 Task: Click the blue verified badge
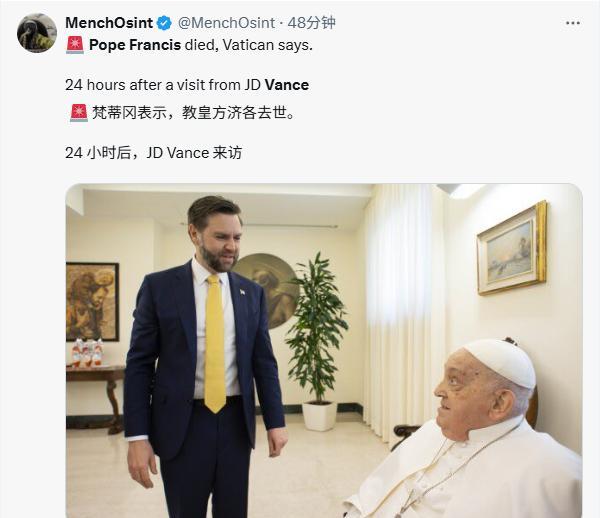[x=165, y=23]
